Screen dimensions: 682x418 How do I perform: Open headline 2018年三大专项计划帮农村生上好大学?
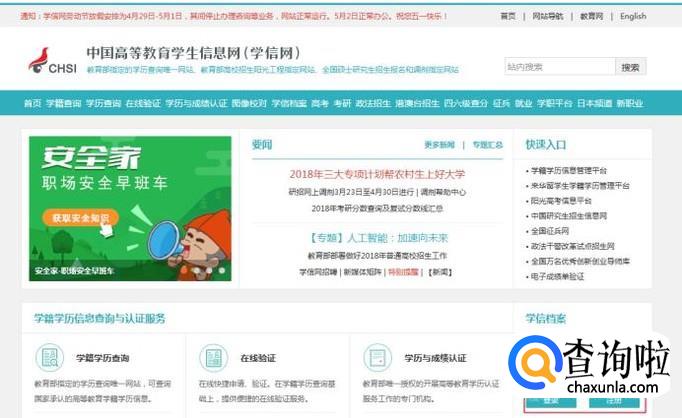pos(377,174)
